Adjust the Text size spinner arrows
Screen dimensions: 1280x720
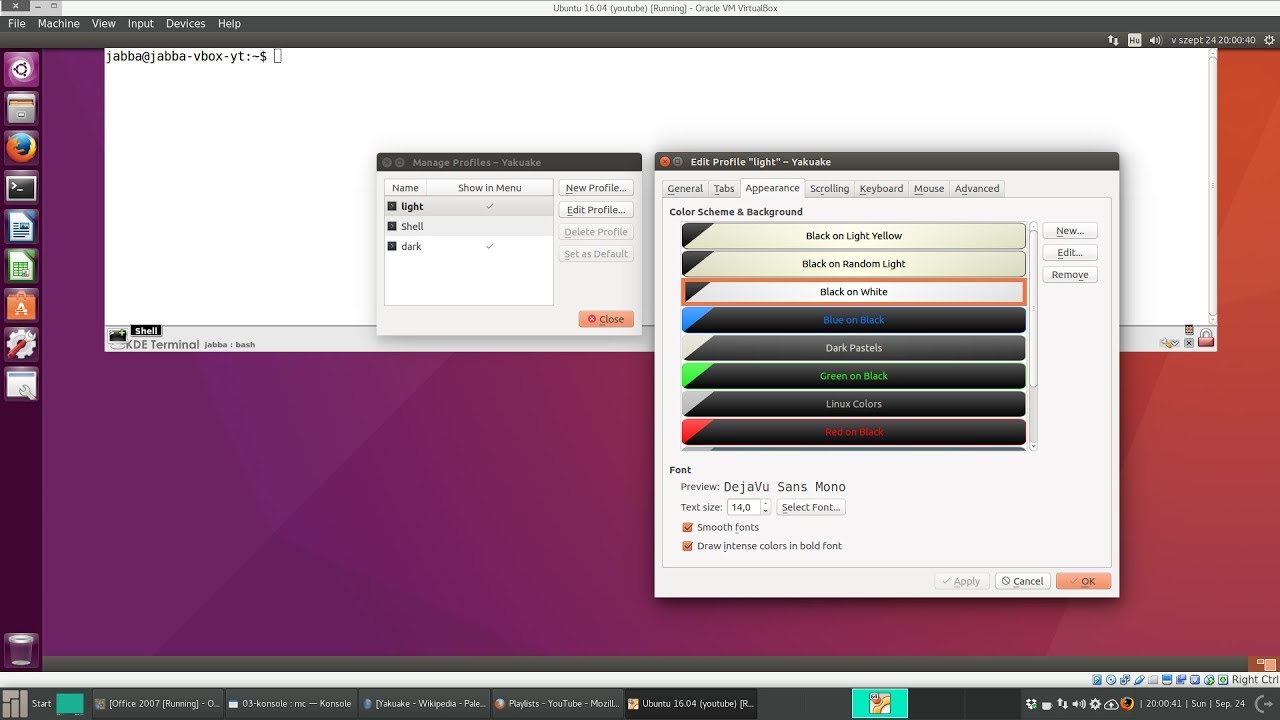(x=766, y=507)
